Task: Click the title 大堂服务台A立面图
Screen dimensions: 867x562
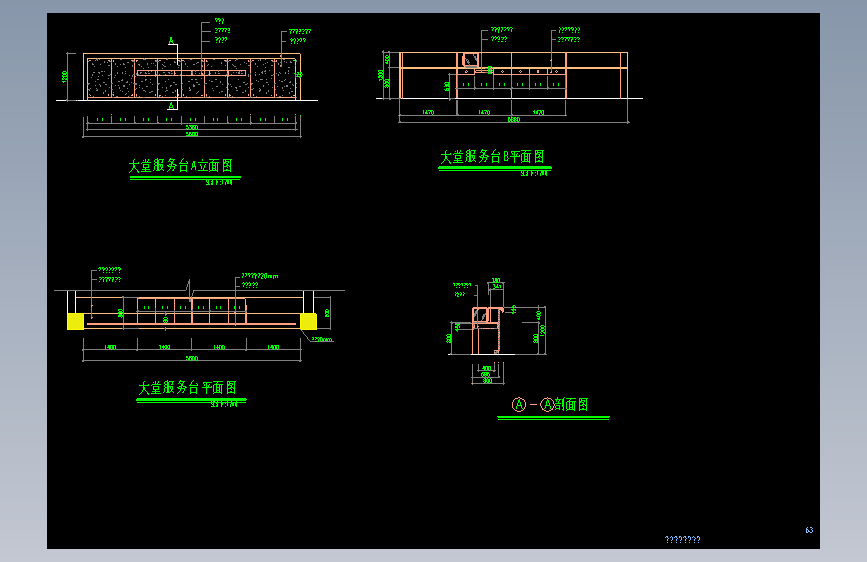Action: click(180, 165)
